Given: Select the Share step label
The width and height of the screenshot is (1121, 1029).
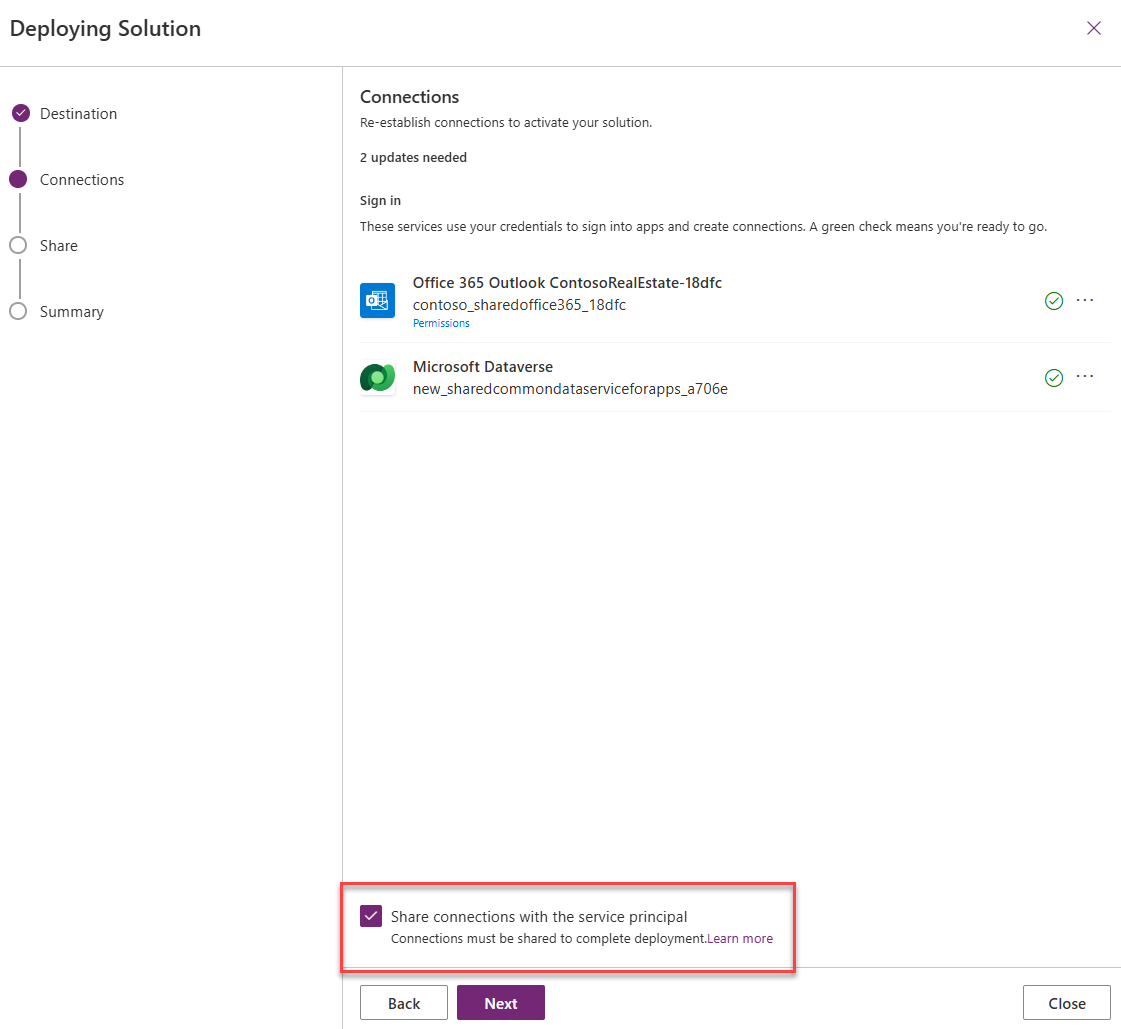Looking at the screenshot, I should tap(59, 246).
